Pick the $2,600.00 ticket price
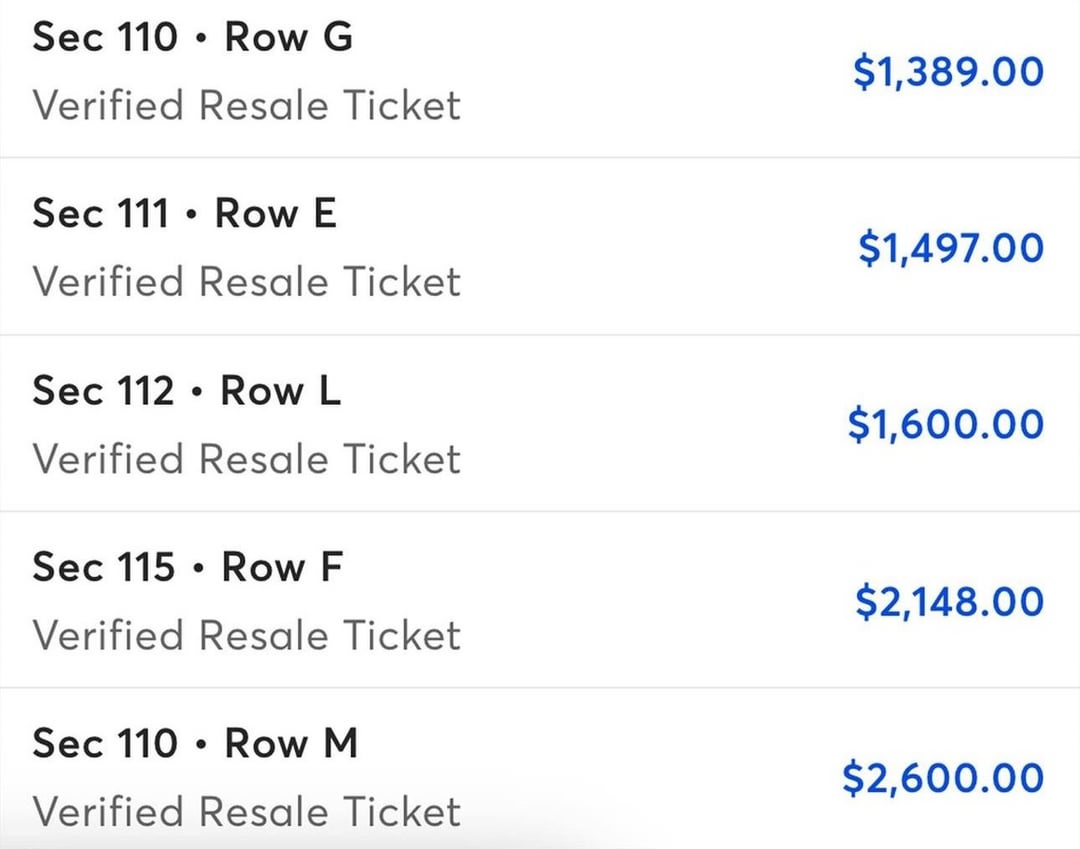Viewport: 1080px width, 849px height. coord(943,778)
